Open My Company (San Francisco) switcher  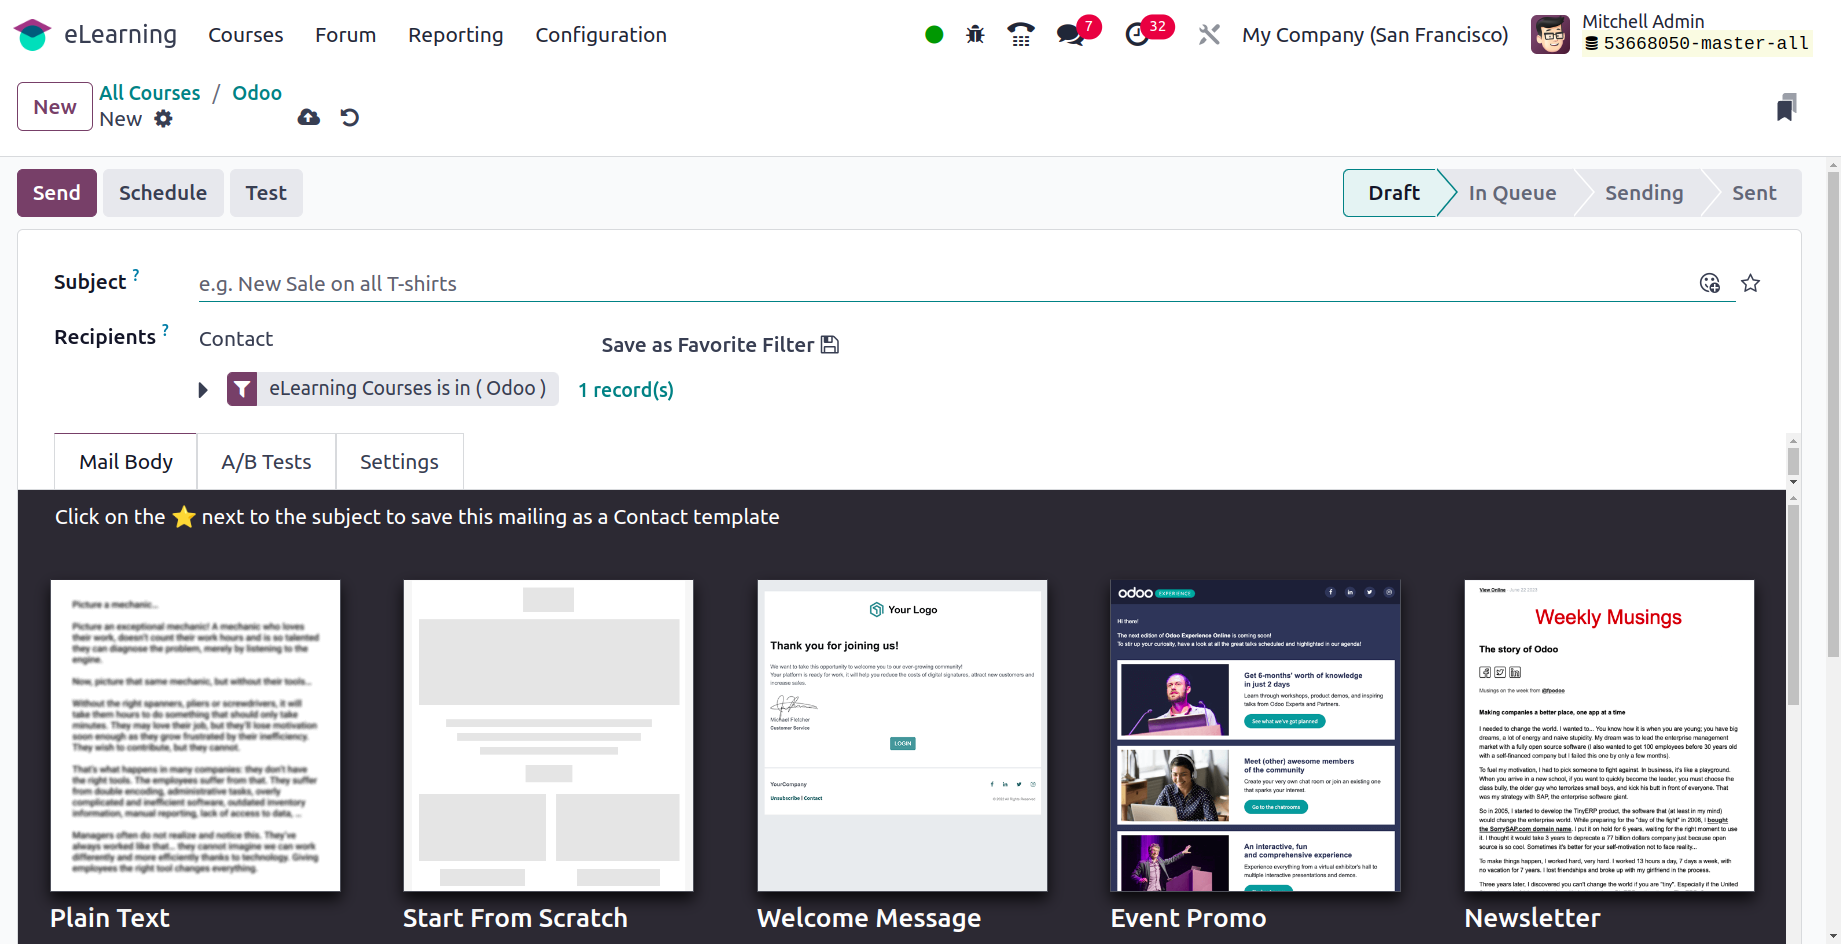click(1375, 35)
